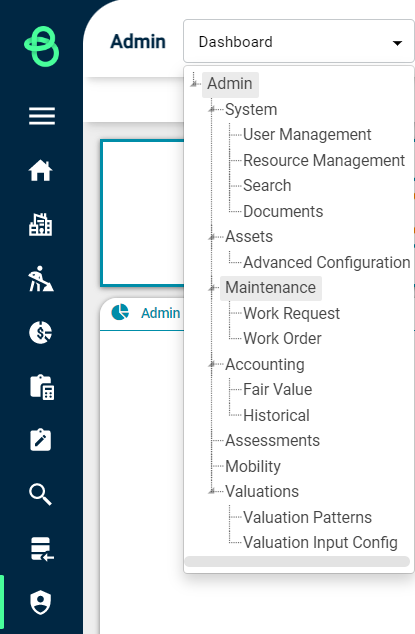Open the Admin pie chart tab
The width and height of the screenshot is (415, 634).
coord(146,313)
